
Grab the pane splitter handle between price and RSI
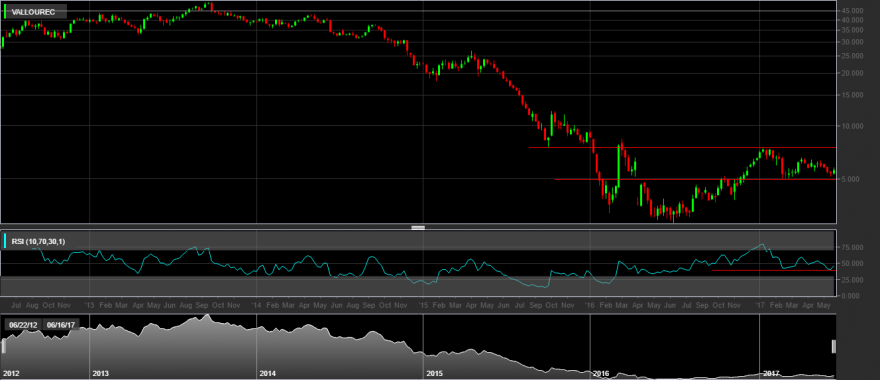418,228
